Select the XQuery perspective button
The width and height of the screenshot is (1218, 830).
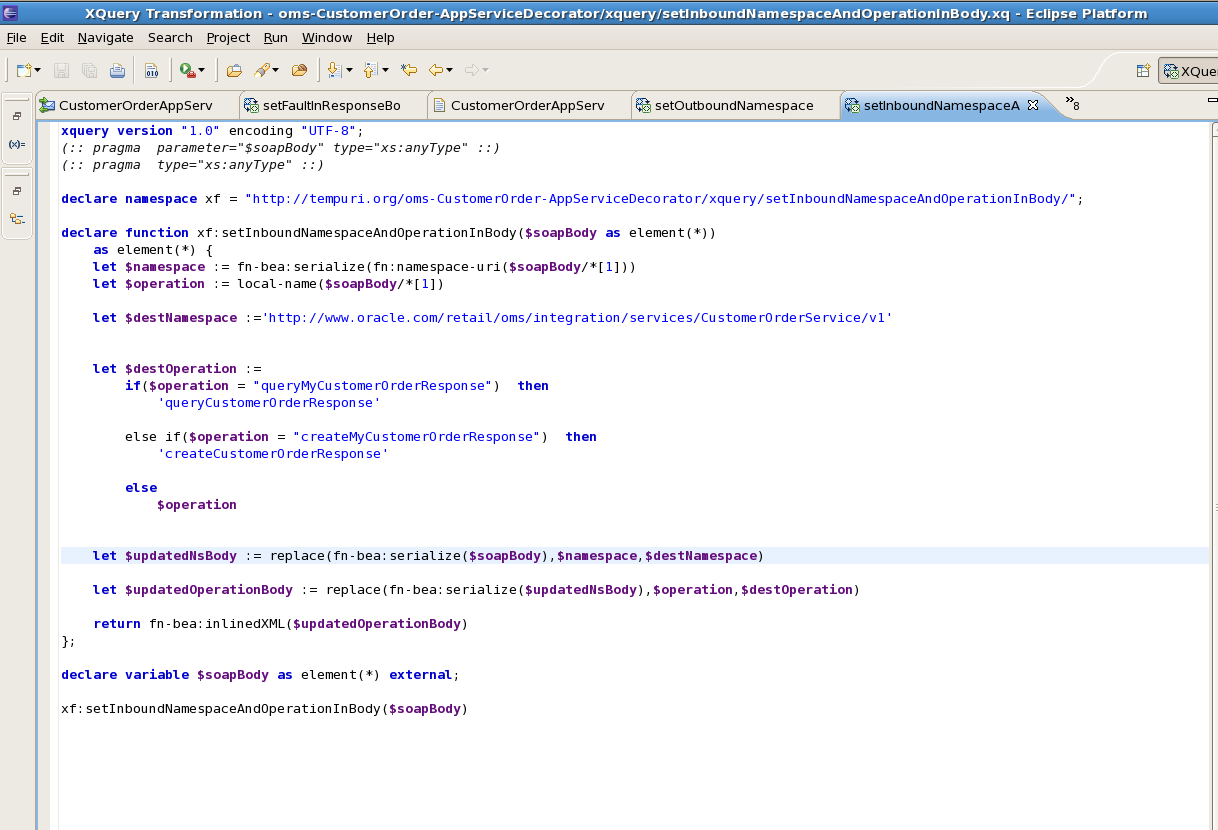pyautogui.click(x=1189, y=71)
